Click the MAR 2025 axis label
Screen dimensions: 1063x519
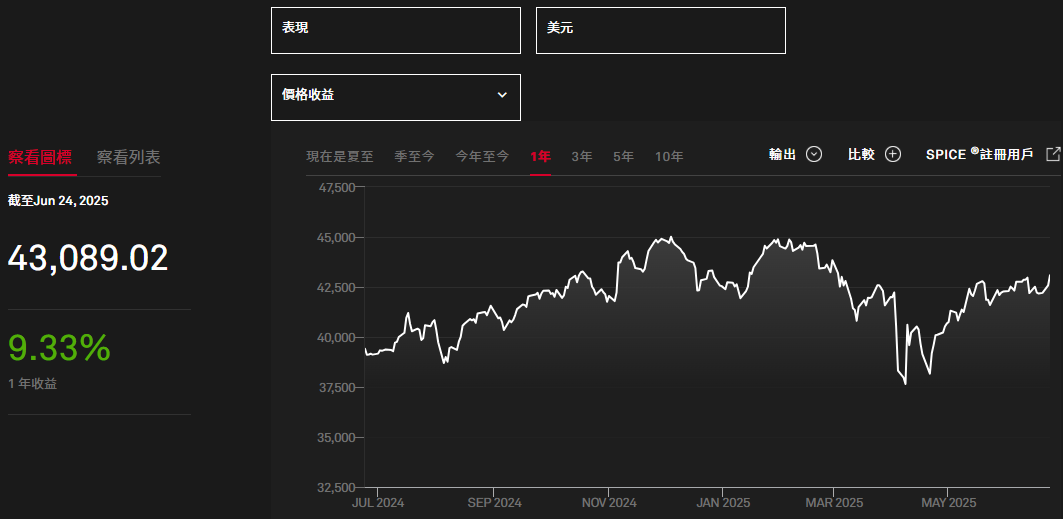click(834, 503)
